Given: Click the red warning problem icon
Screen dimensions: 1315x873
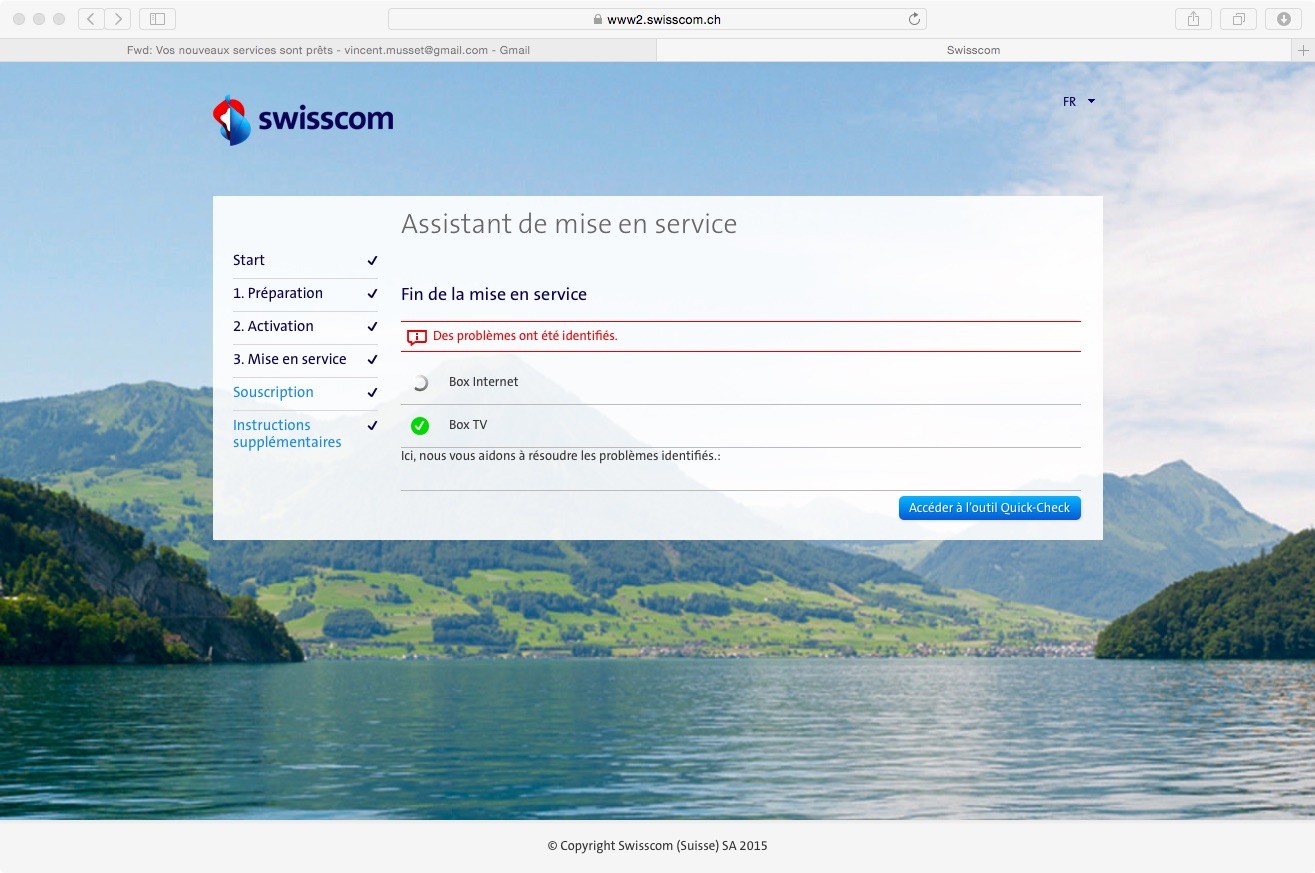Looking at the screenshot, I should (x=417, y=337).
